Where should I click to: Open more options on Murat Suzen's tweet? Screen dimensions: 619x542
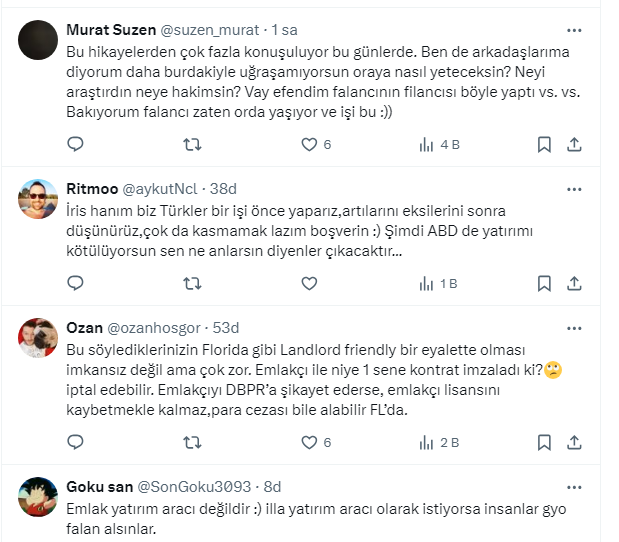click(574, 30)
